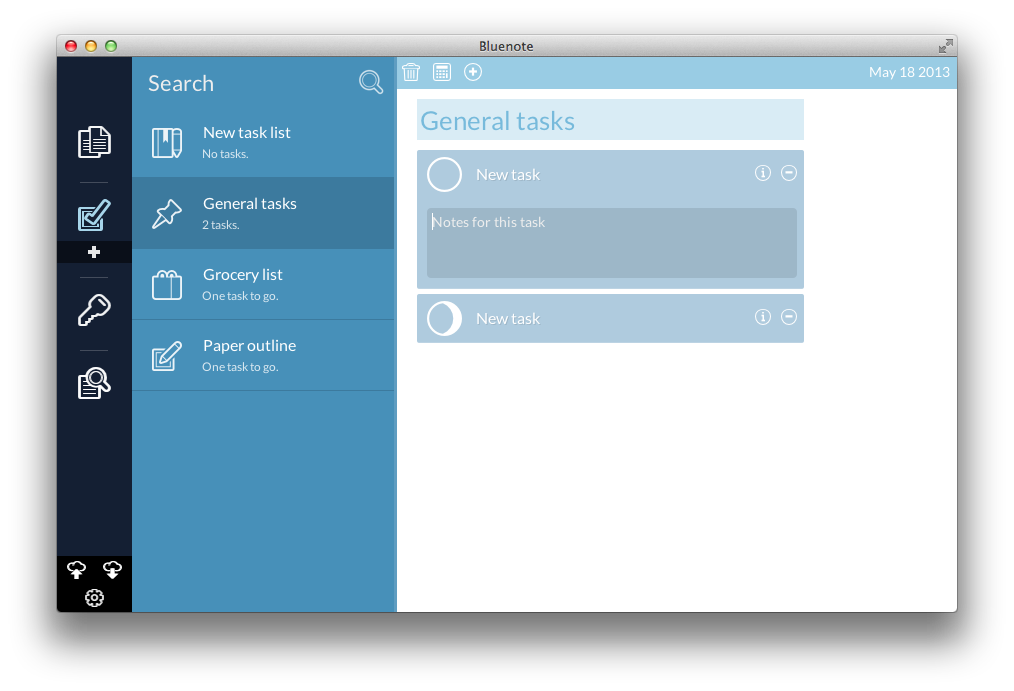Show info for the second New task
The height and width of the screenshot is (691, 1014).
point(763,317)
